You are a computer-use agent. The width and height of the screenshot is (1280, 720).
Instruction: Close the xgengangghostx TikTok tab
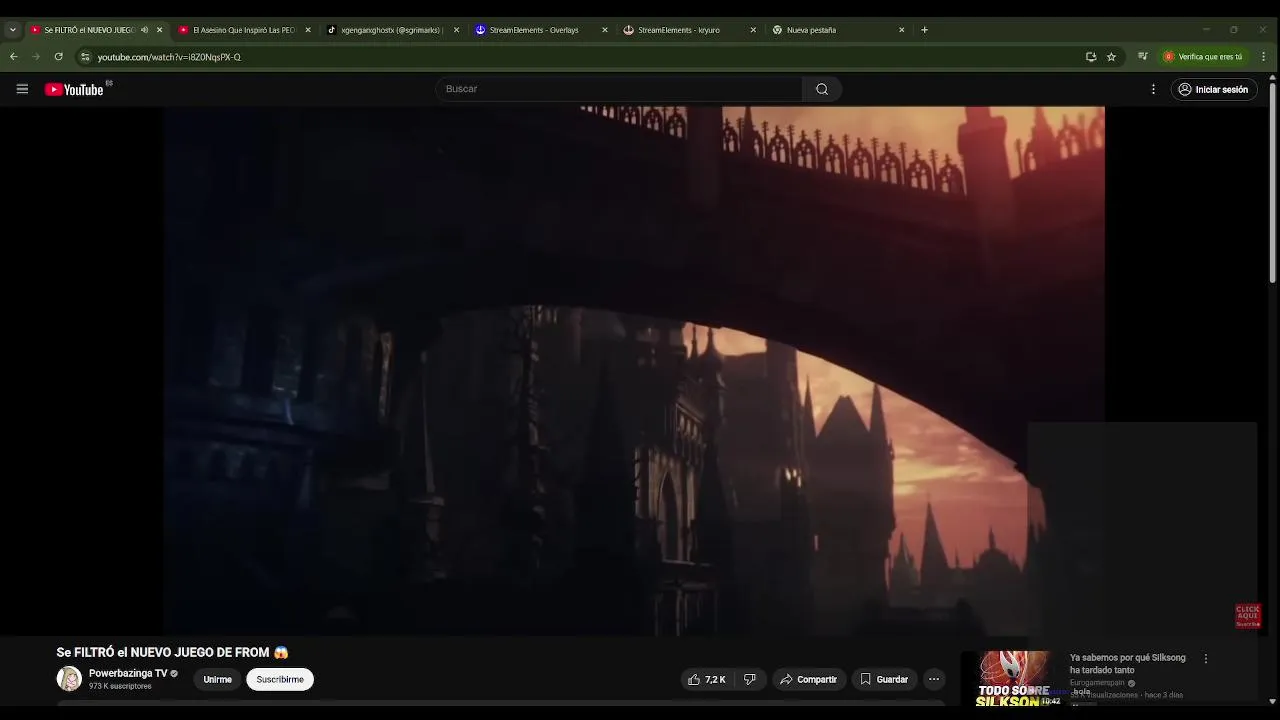click(x=456, y=30)
